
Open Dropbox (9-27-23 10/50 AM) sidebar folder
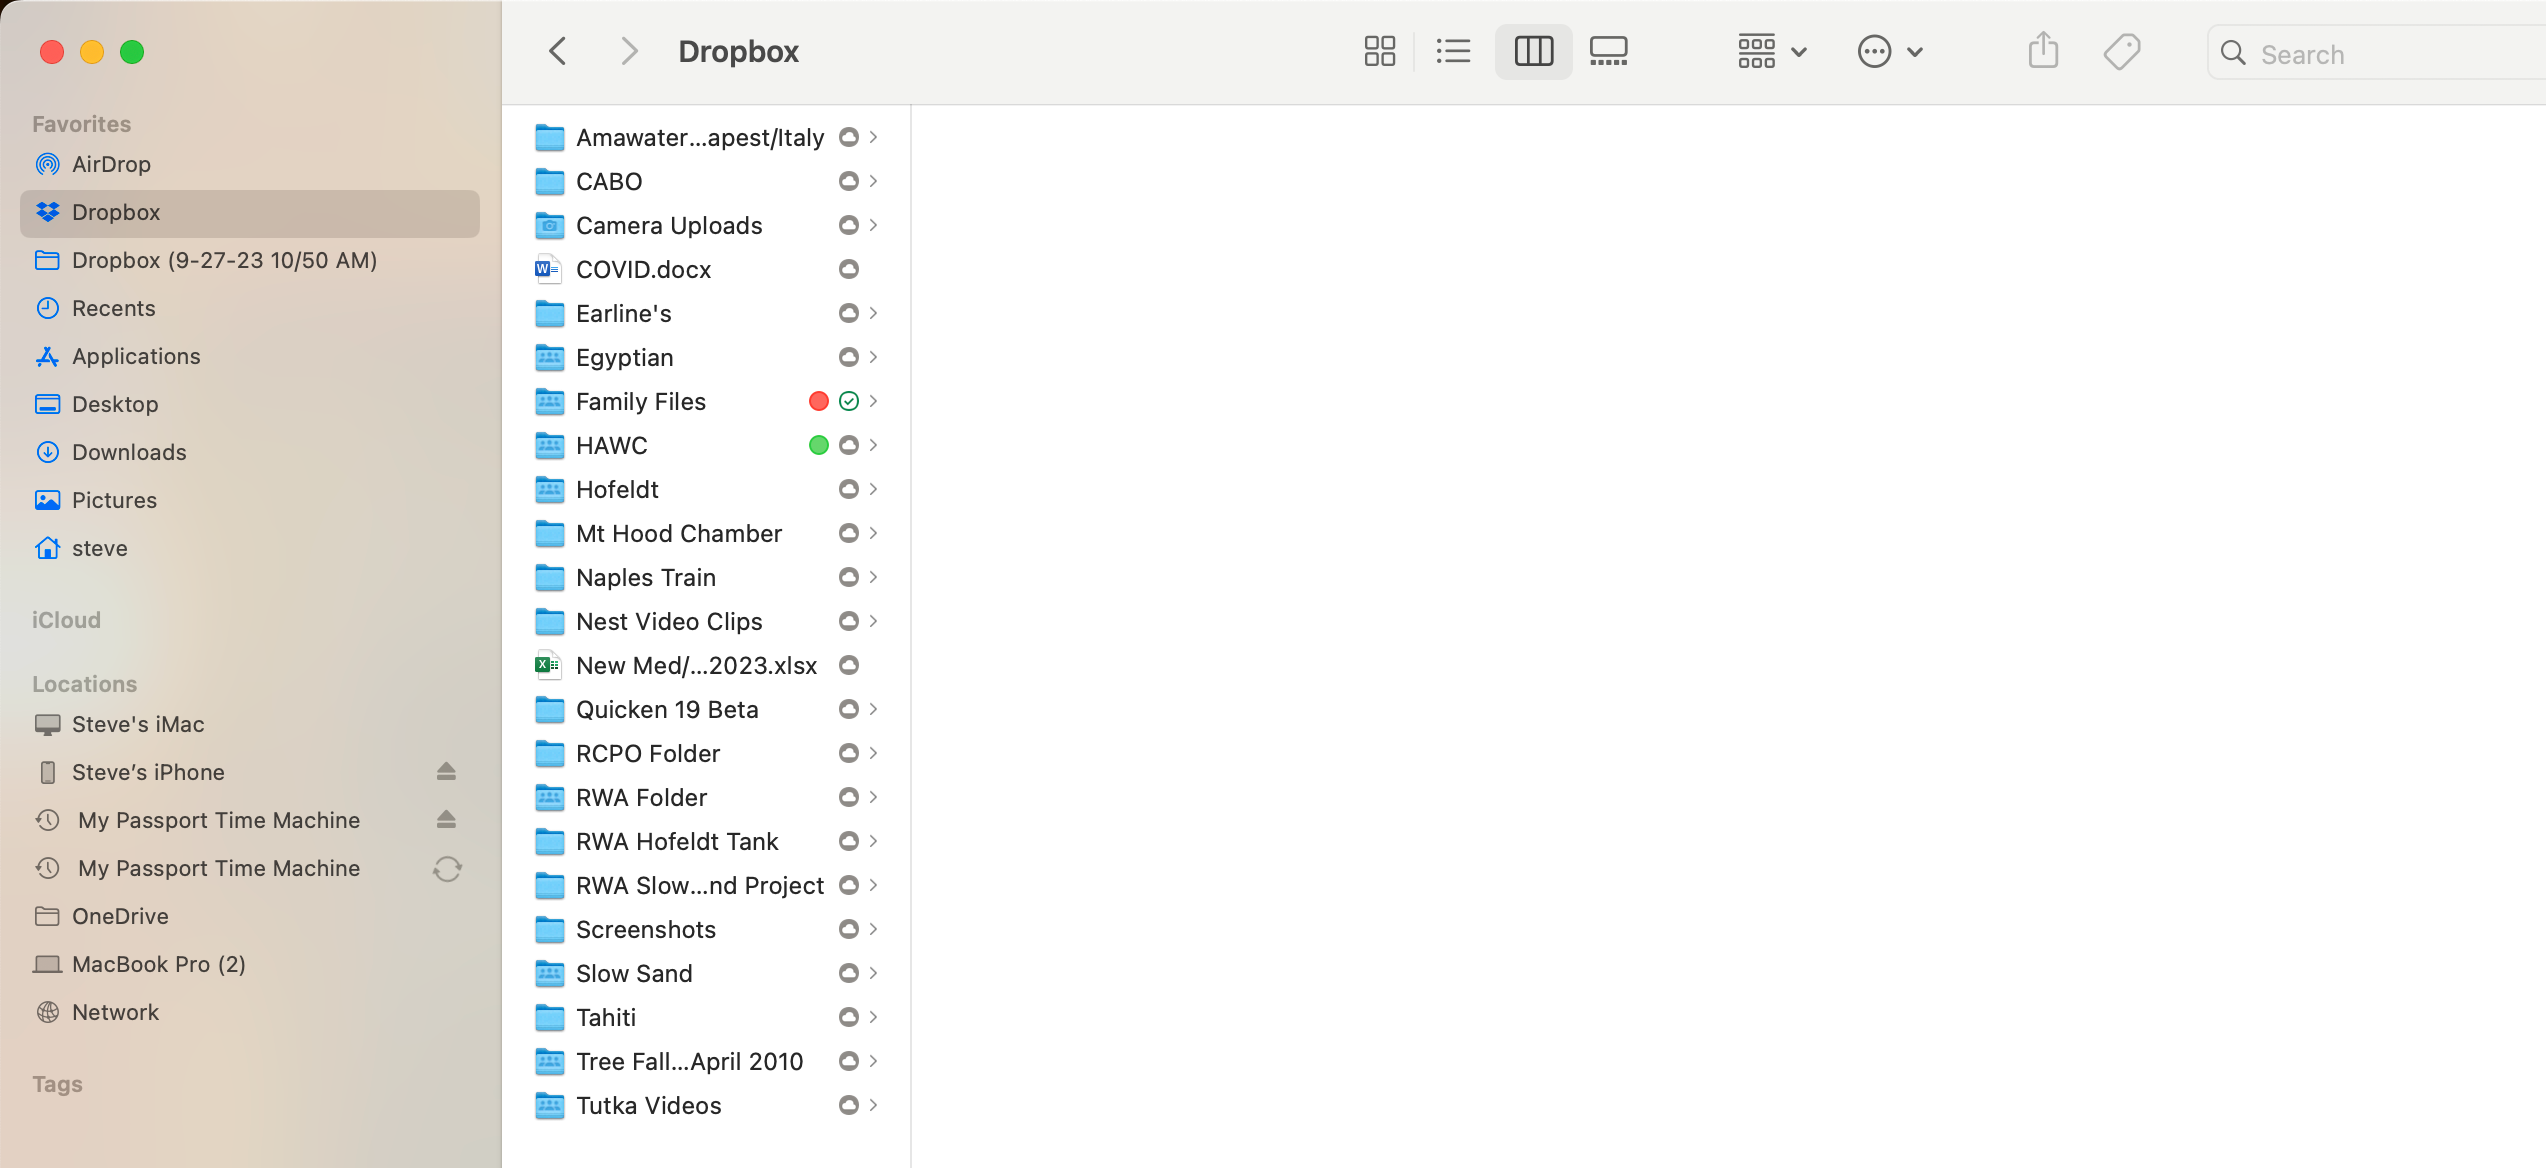250,260
